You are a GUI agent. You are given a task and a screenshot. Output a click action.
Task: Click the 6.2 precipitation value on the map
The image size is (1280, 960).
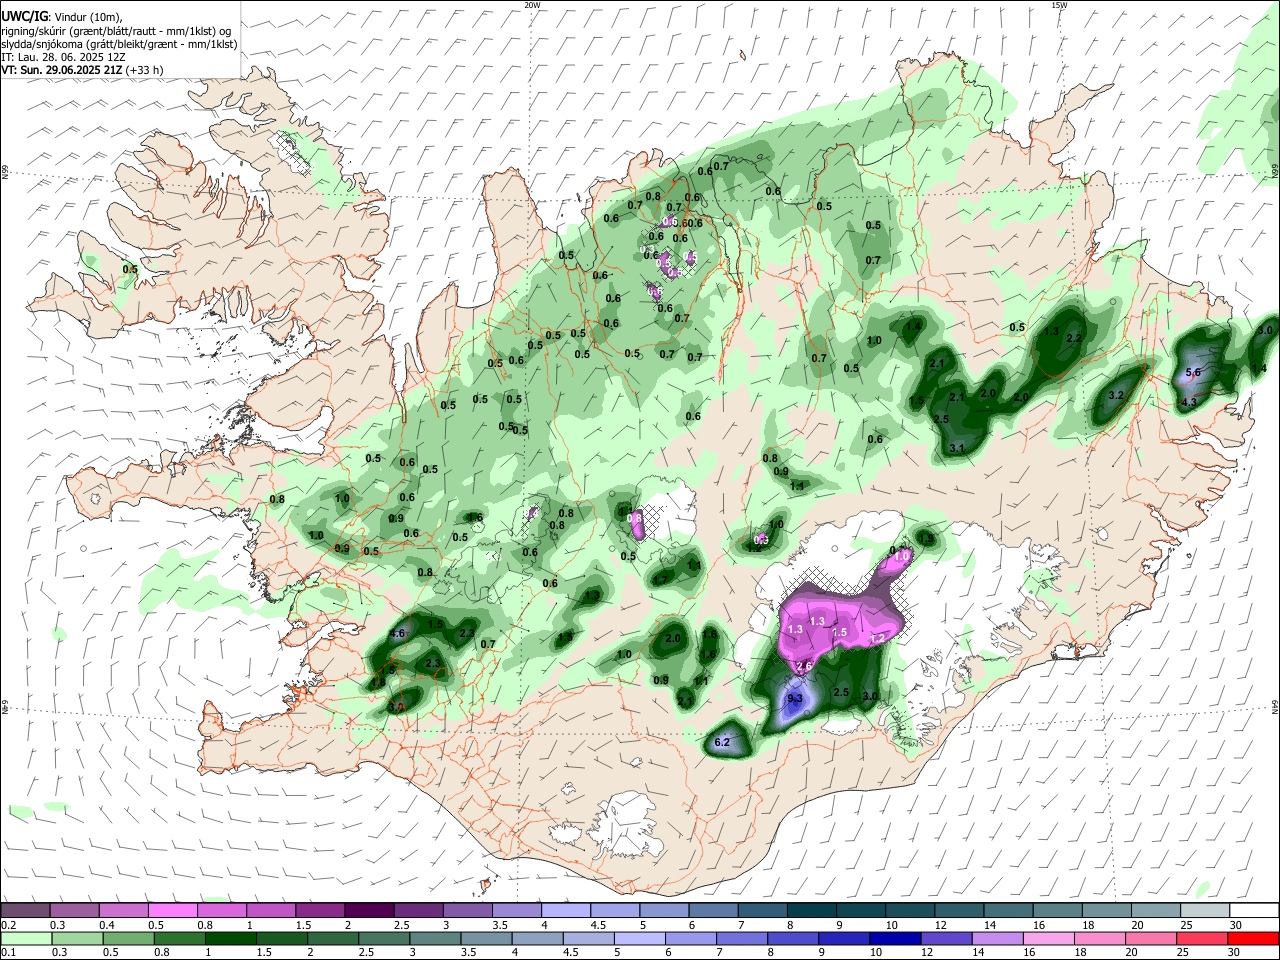coord(724,742)
